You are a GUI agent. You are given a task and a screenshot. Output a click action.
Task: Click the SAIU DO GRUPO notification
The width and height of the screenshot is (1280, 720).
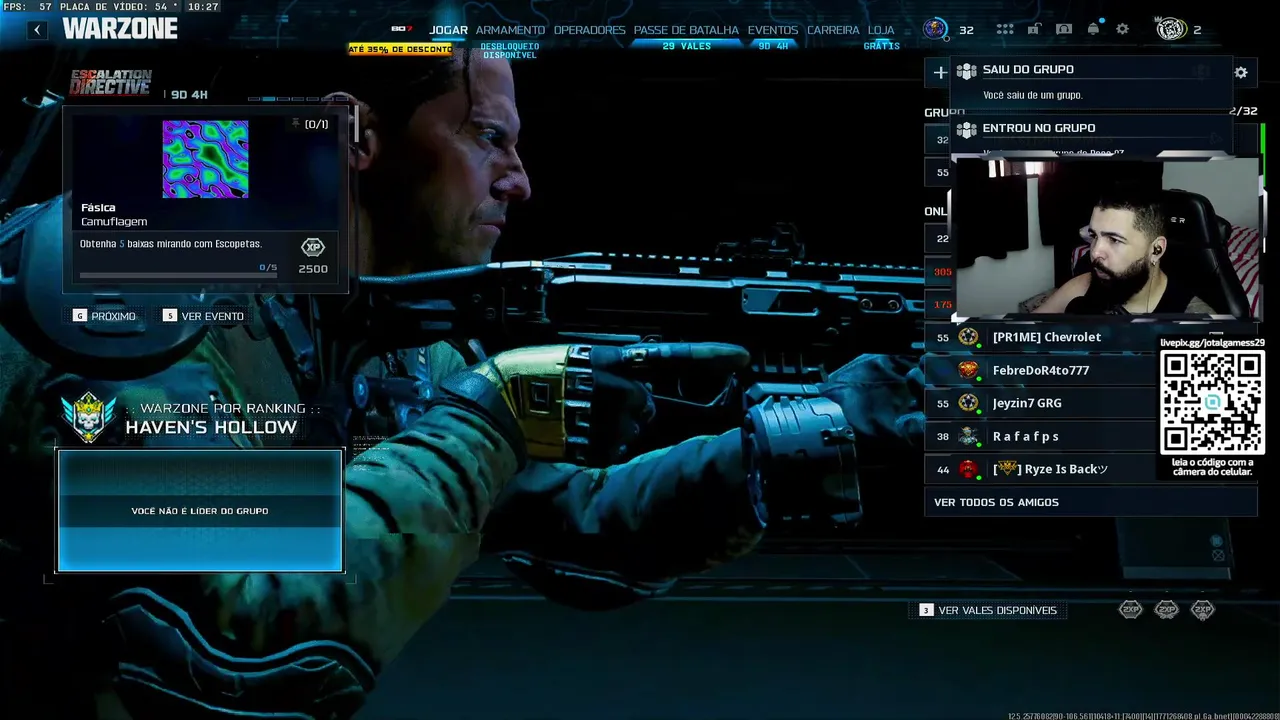pos(1091,82)
